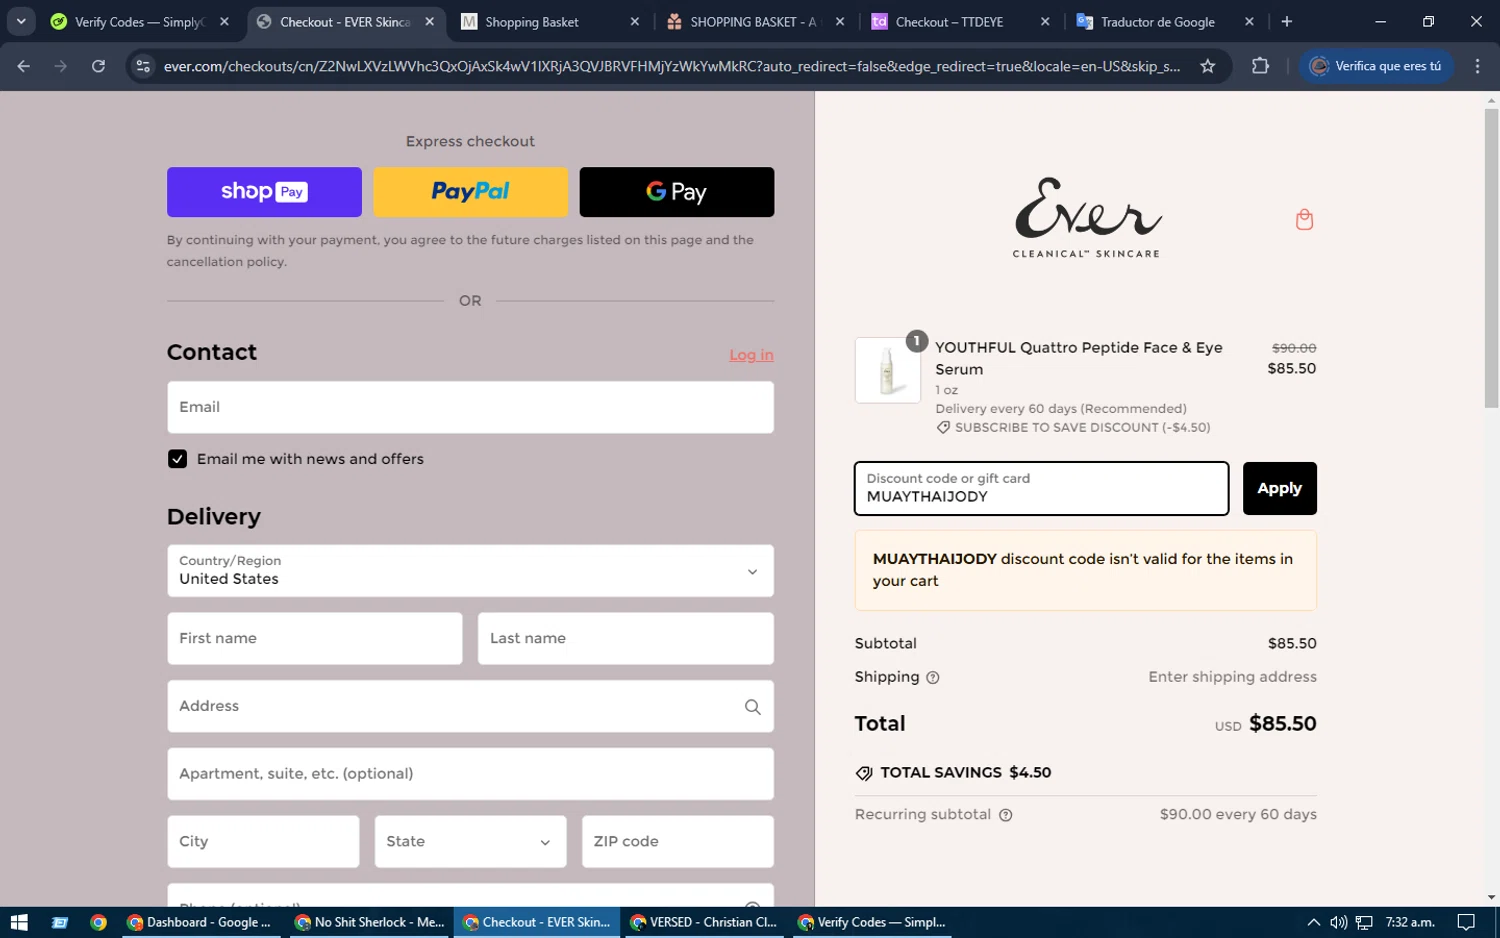Go forward in browser history
Viewport: 1500px width, 938px height.
coord(61,66)
